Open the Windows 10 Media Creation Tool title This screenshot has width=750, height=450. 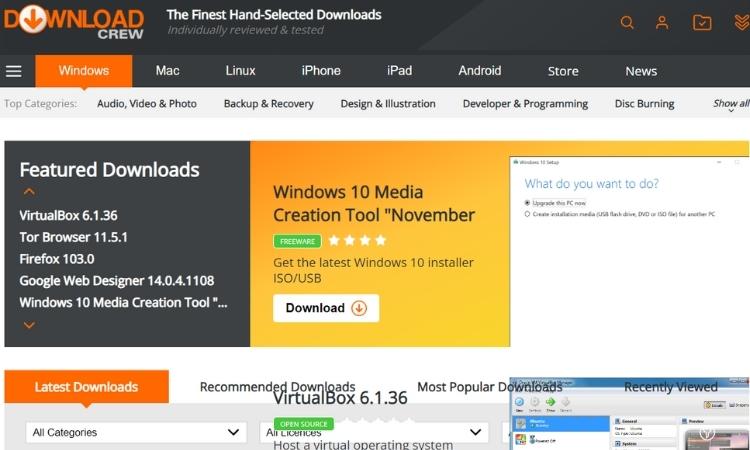374,204
